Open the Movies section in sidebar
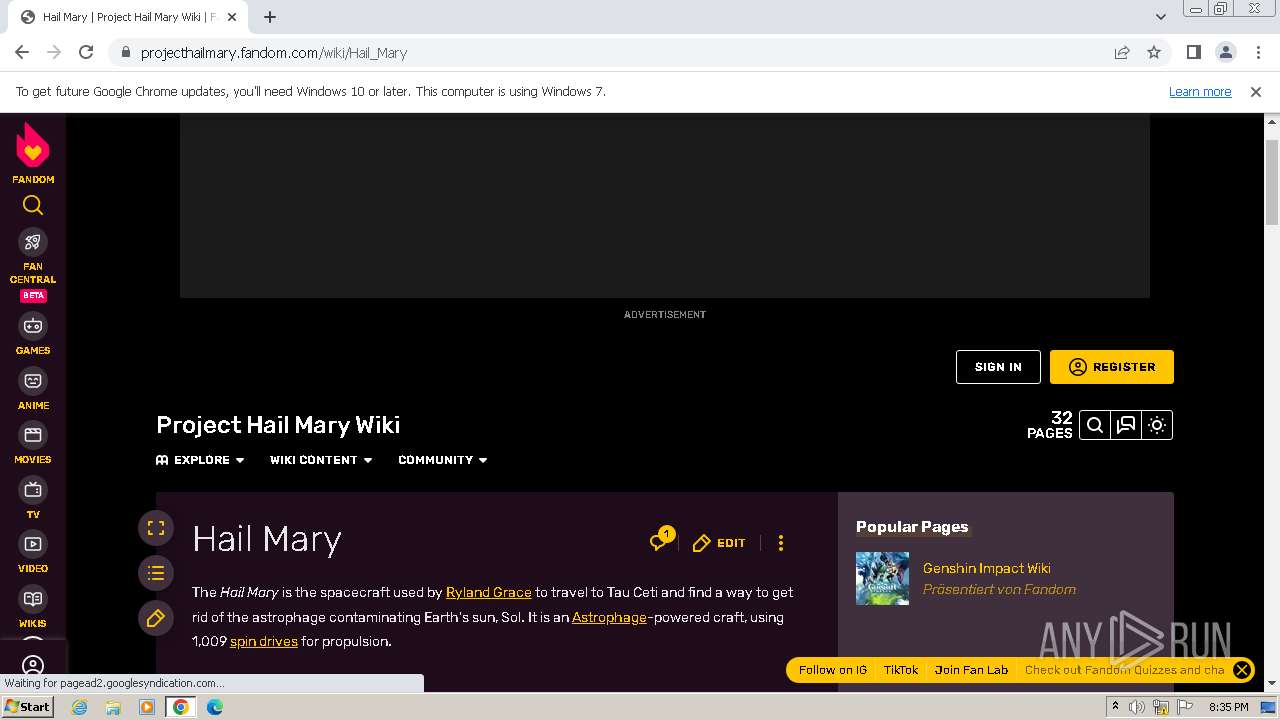The width and height of the screenshot is (1280, 720). [x=33, y=444]
